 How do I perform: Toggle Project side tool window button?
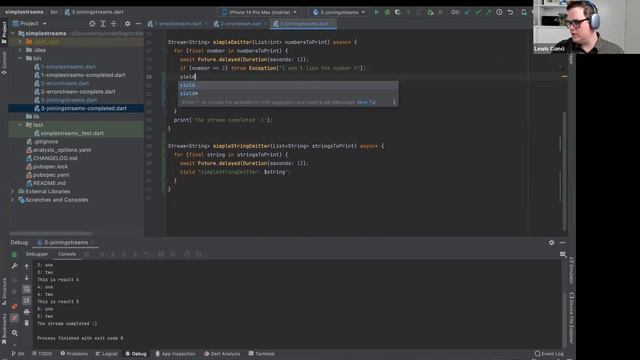4,33
